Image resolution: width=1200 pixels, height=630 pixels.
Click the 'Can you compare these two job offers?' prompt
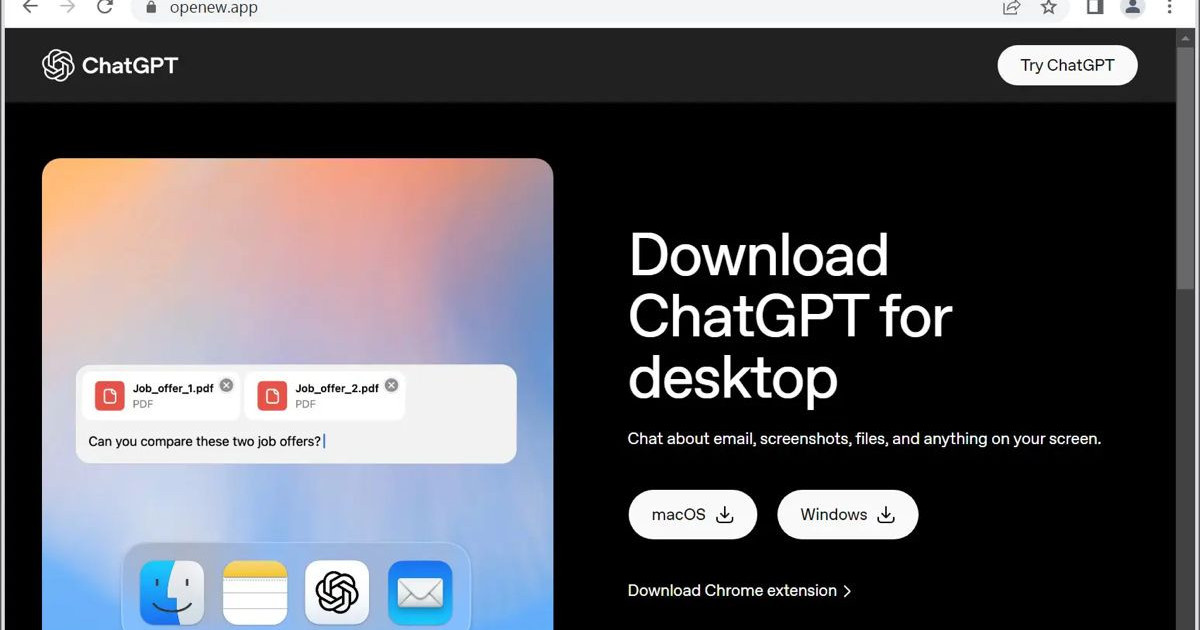205,441
